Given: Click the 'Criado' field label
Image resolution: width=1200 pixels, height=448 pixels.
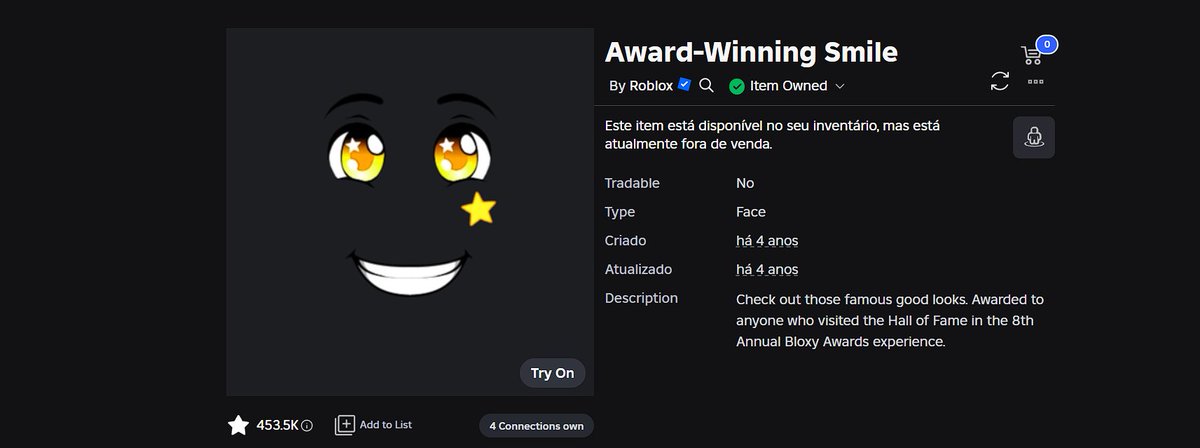Looking at the screenshot, I should coord(626,241).
